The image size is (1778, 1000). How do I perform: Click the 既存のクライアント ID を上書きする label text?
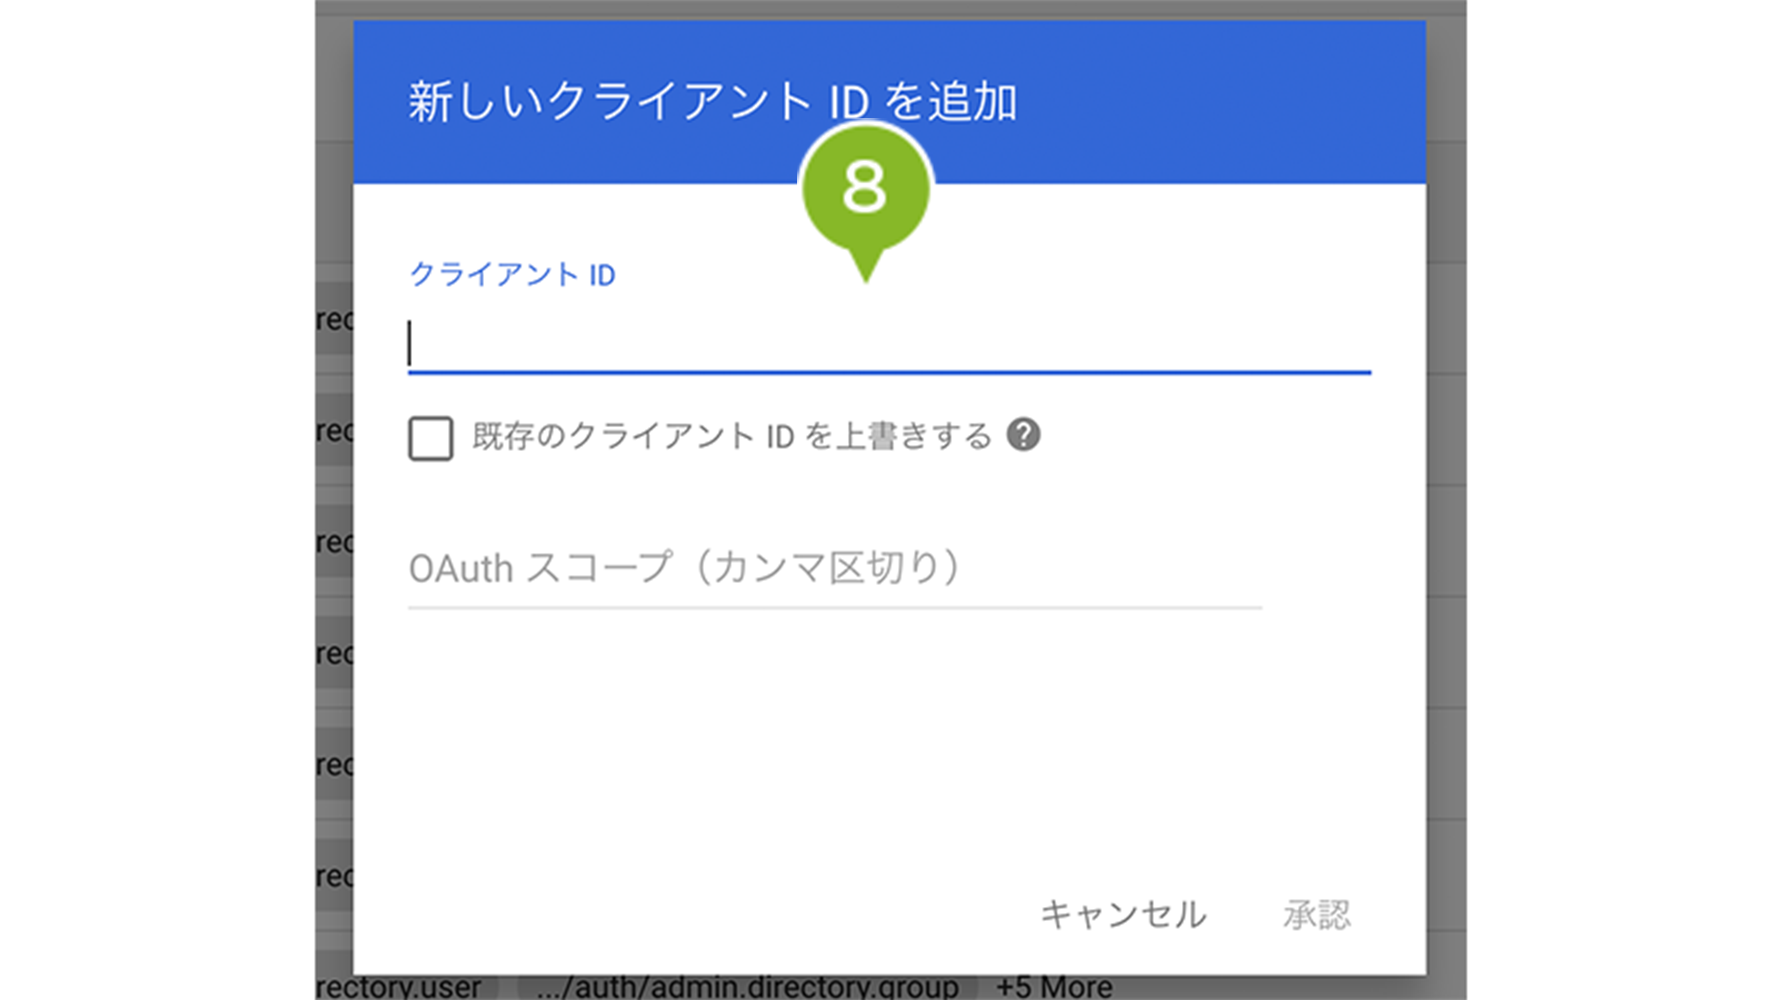pos(731,437)
